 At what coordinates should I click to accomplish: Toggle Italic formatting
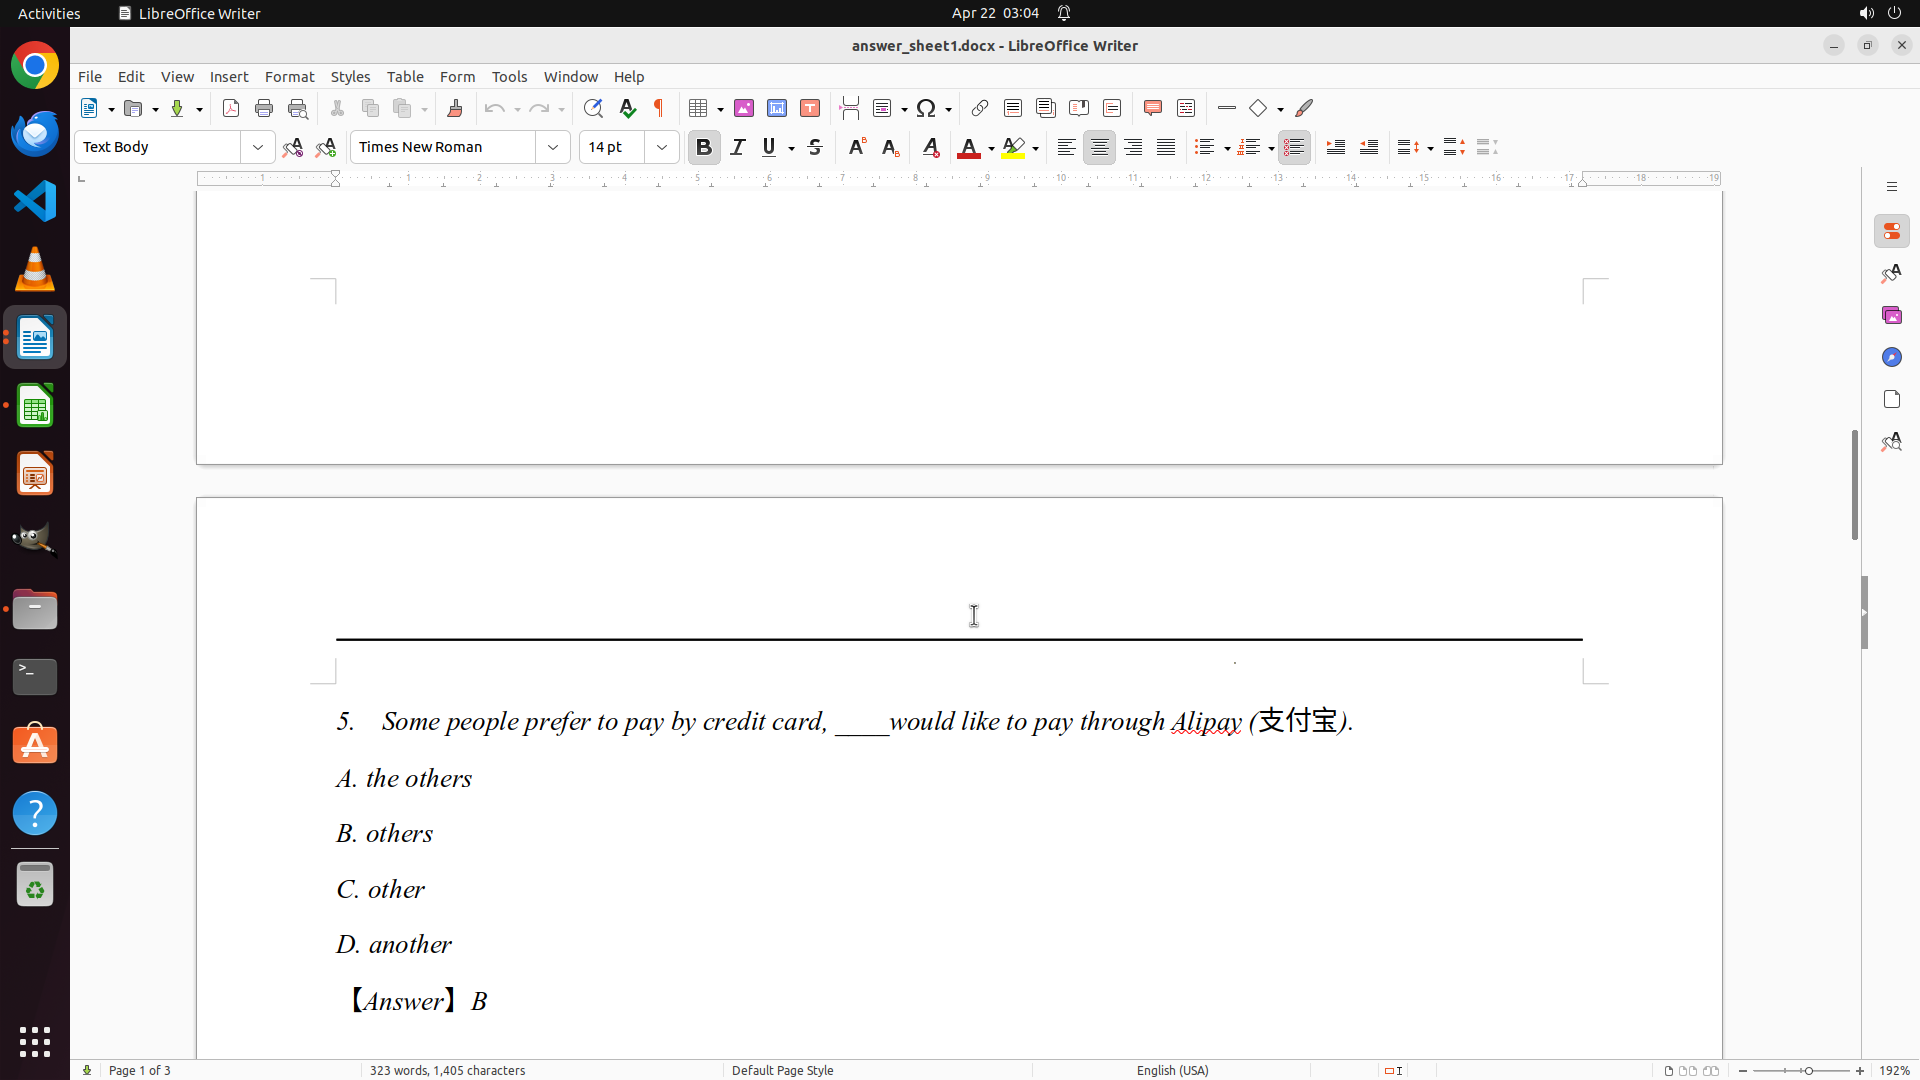click(x=738, y=147)
